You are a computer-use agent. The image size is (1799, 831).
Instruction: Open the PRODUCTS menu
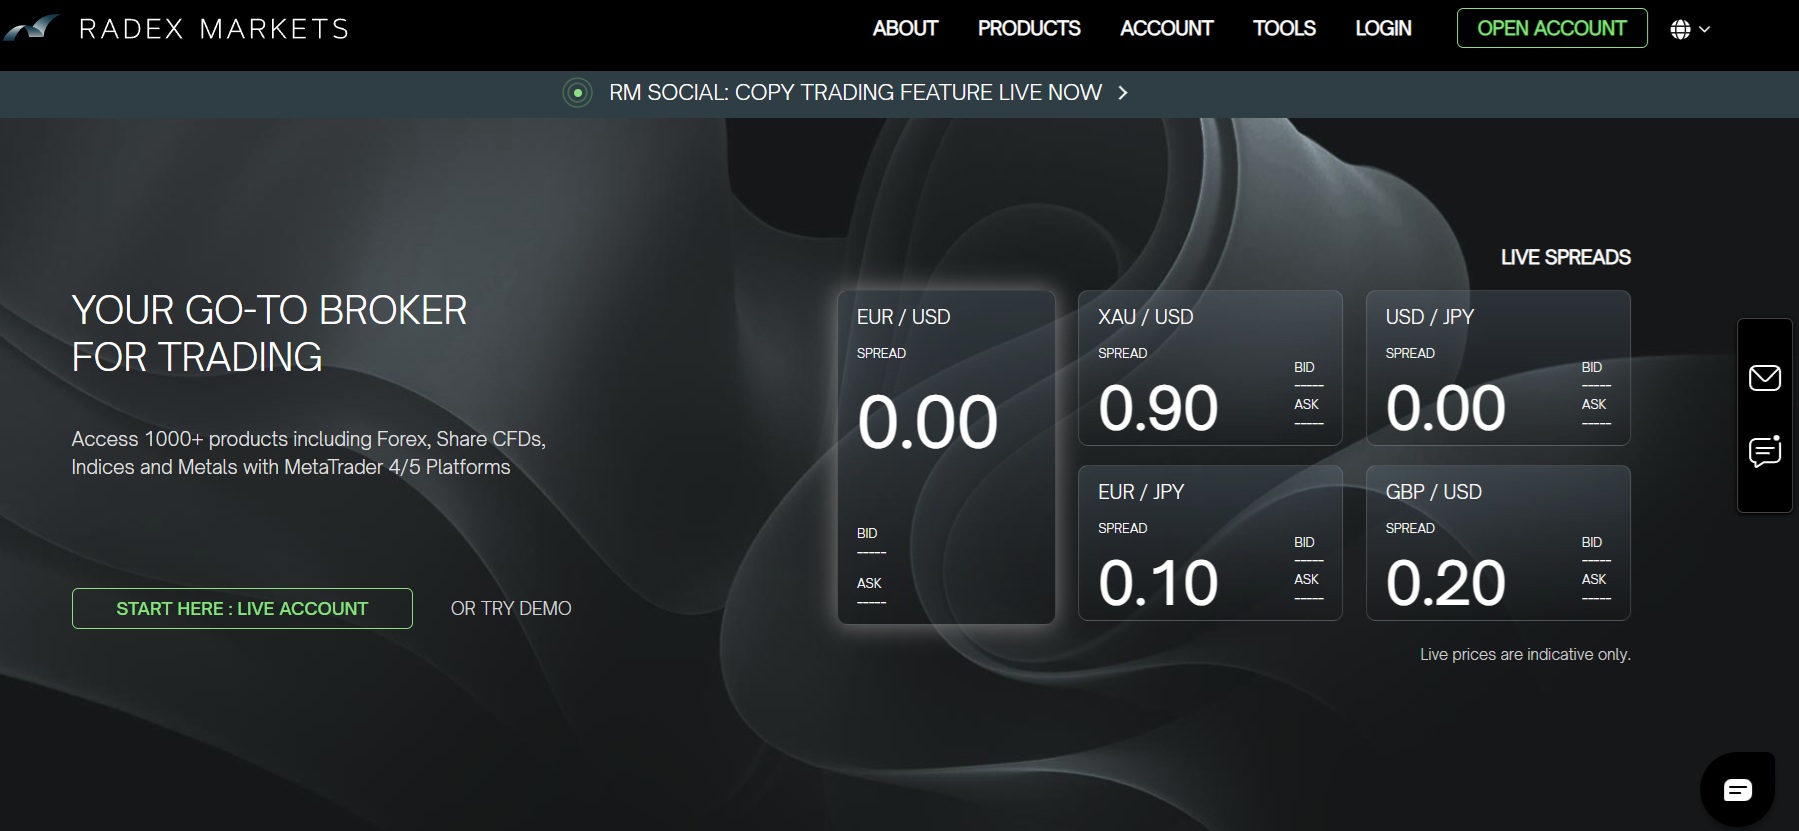[x=1028, y=29]
